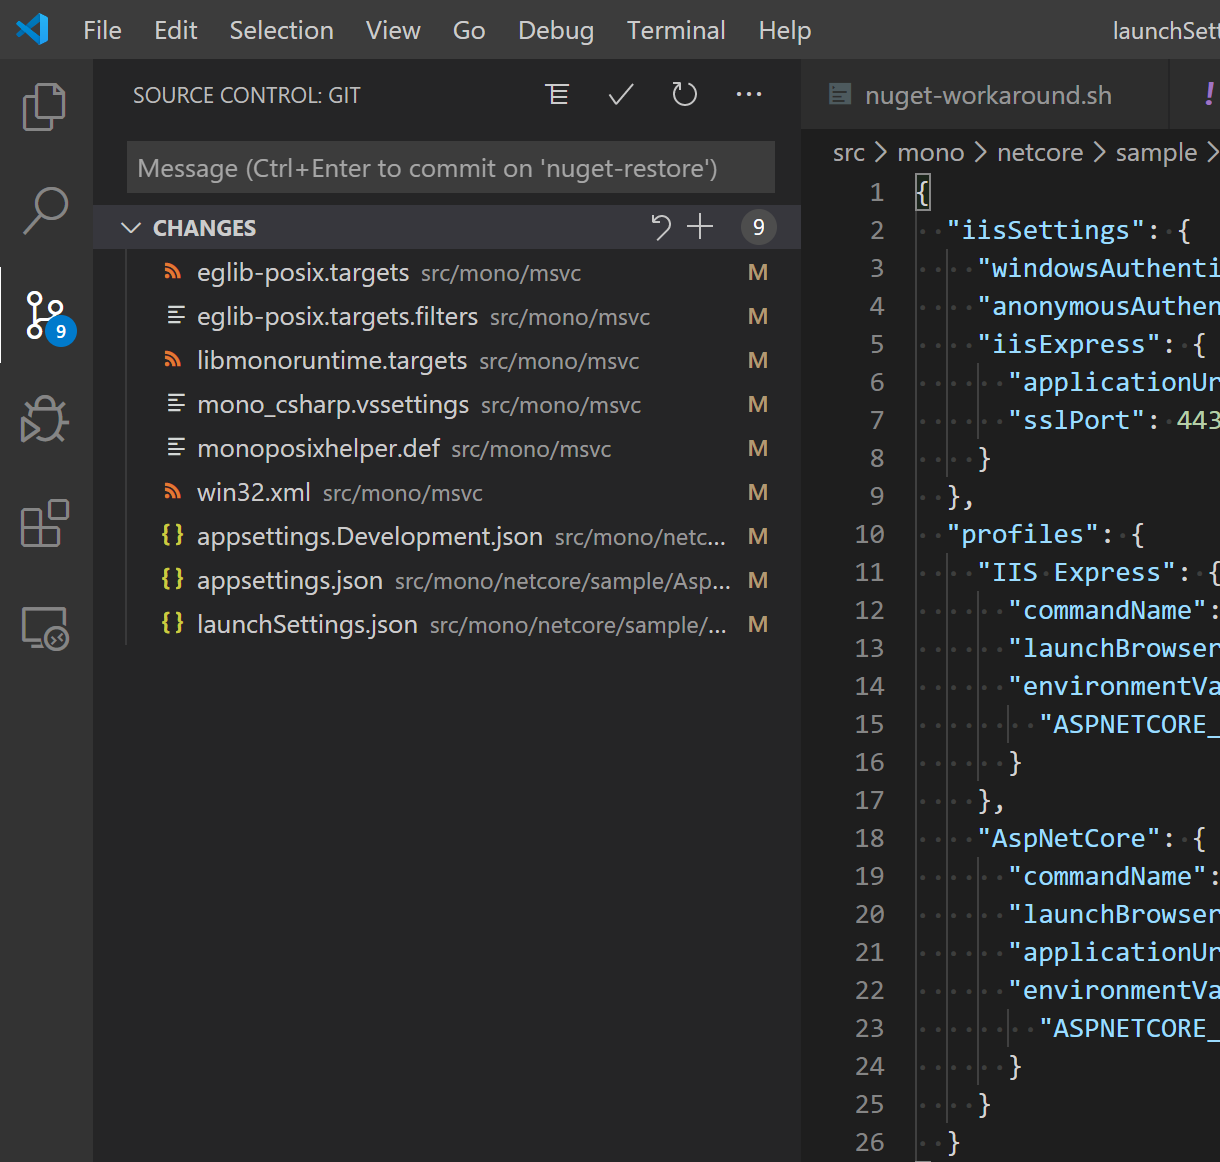Viewport: 1220px width, 1162px height.
Task: Open the Terminal menu
Action: point(676,30)
